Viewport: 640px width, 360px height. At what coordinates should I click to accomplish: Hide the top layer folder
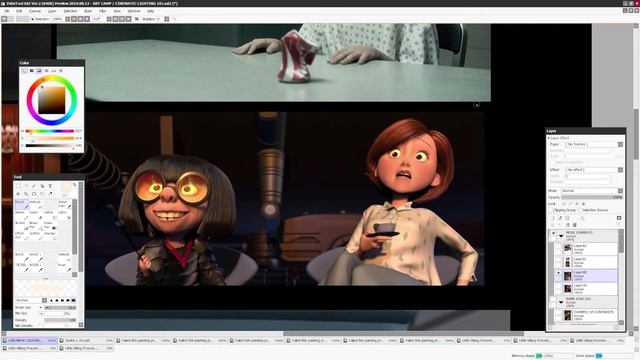tap(553, 234)
